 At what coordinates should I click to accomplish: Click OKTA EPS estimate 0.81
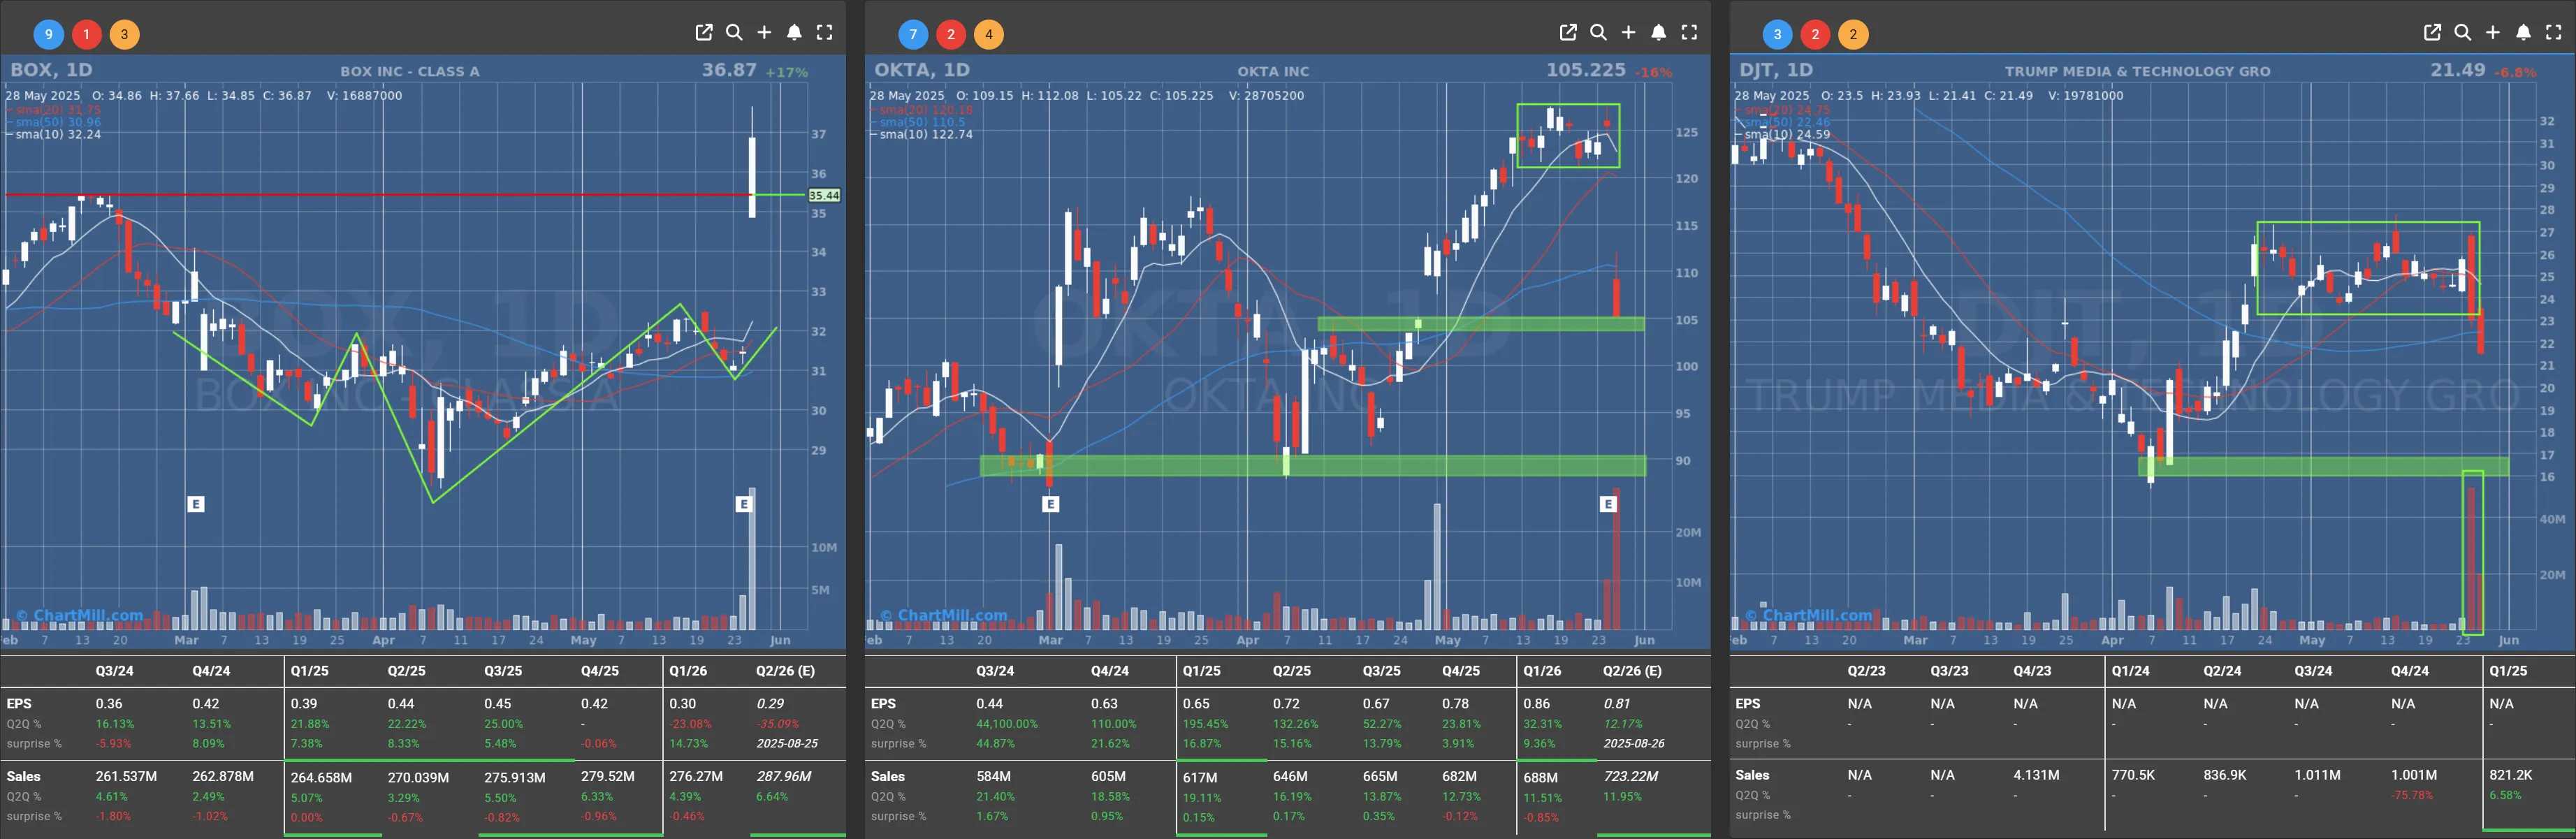point(1617,704)
